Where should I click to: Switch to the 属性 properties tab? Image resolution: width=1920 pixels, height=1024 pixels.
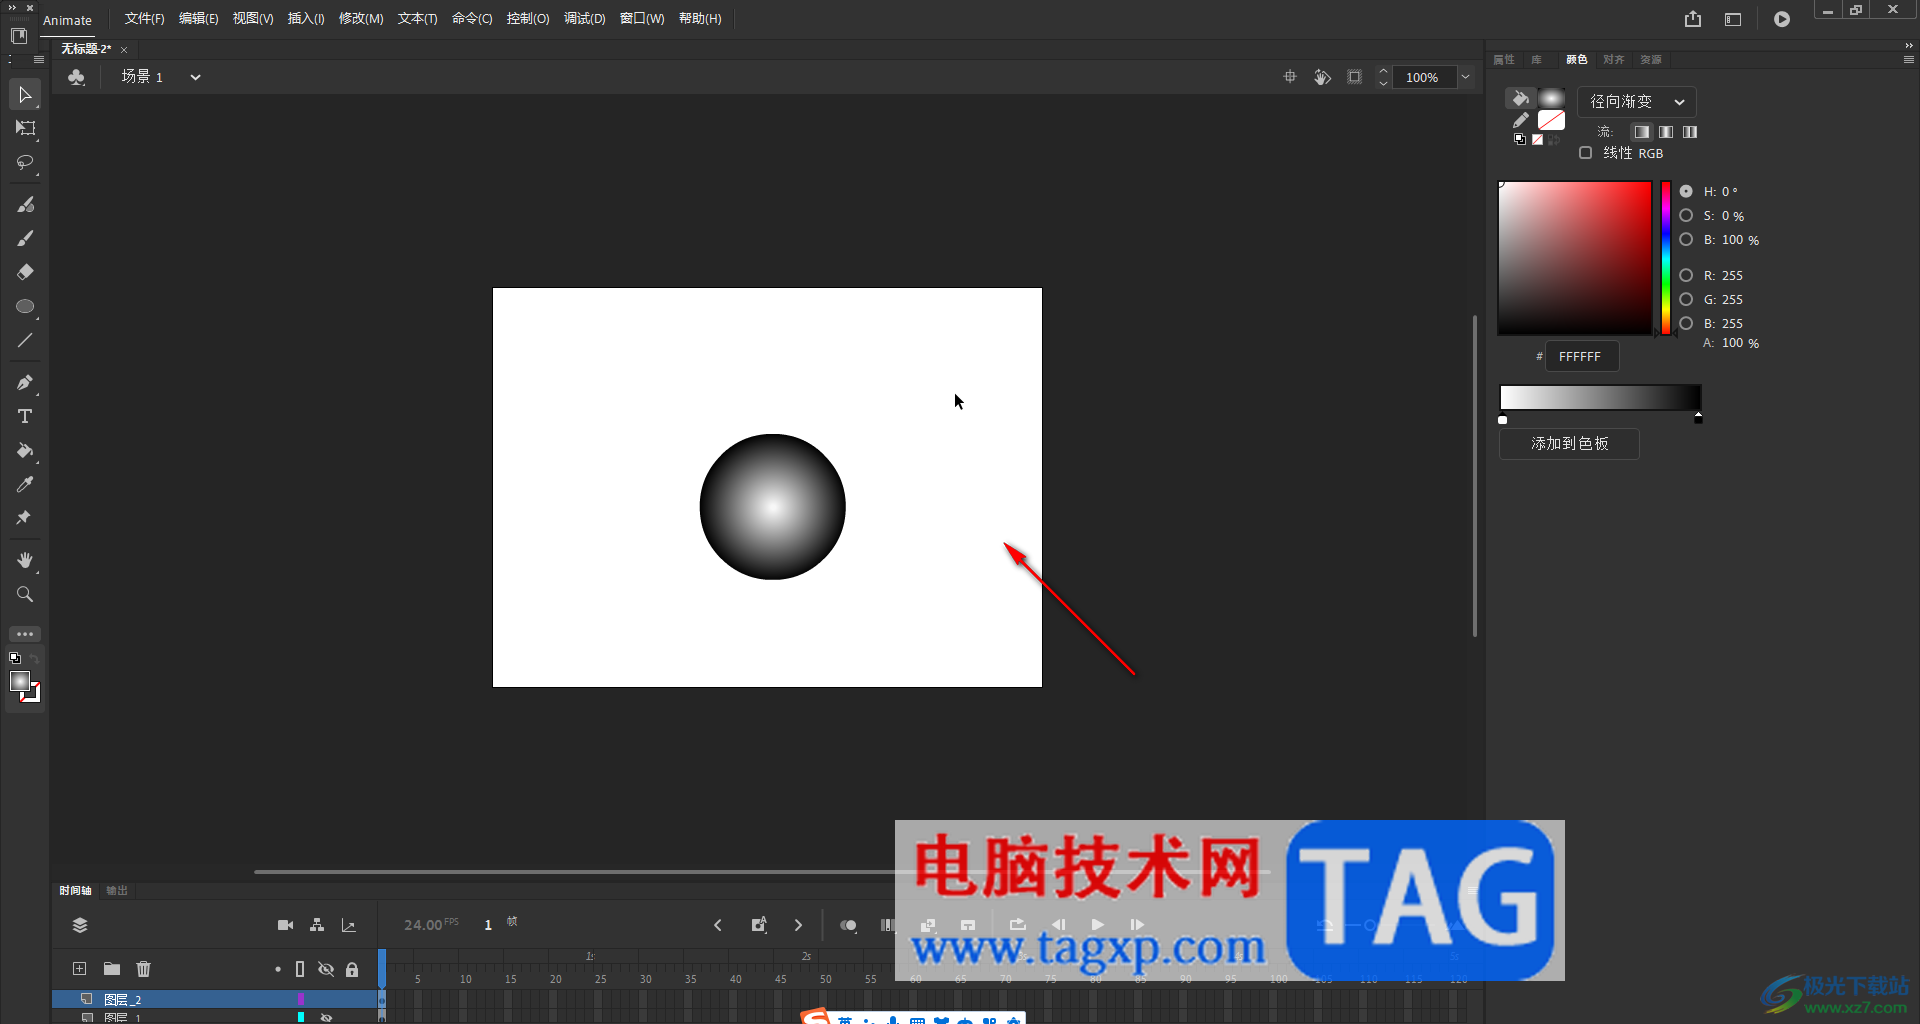tap(1504, 60)
